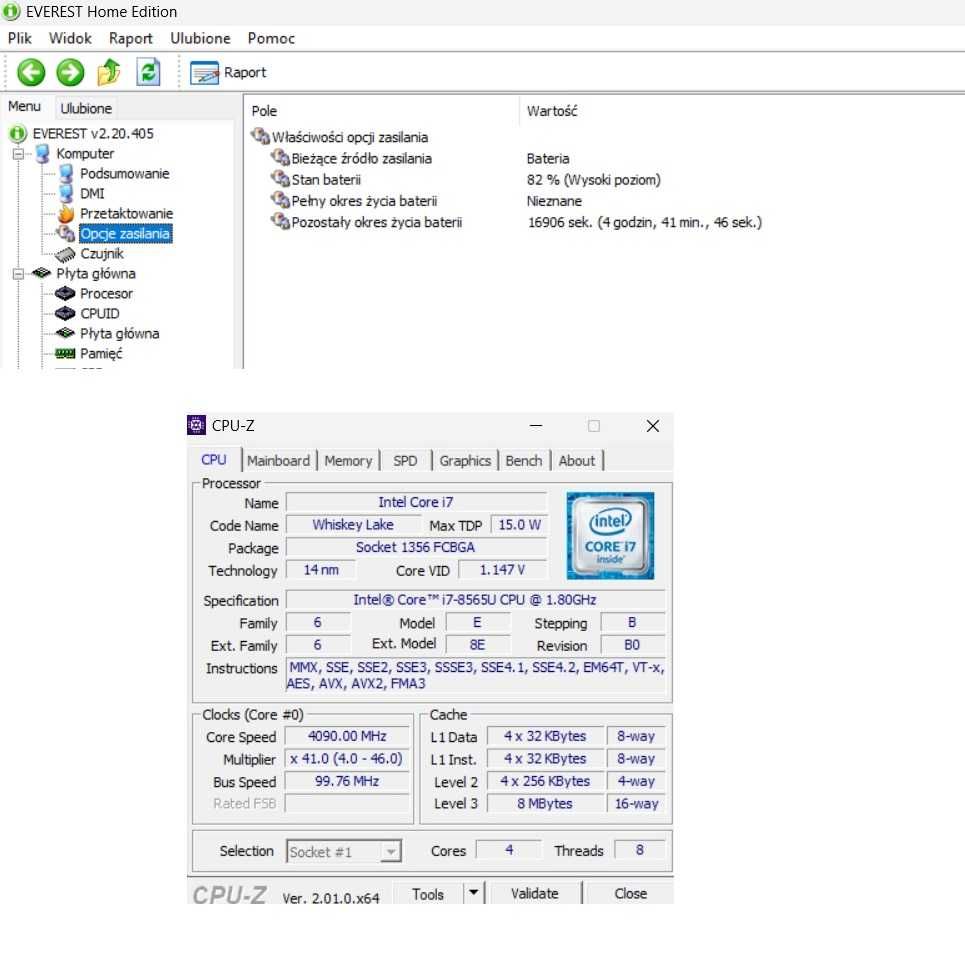Click the EVEREST v2.20.405 root icon
Viewport: 965px width, 958px height.
[17, 134]
